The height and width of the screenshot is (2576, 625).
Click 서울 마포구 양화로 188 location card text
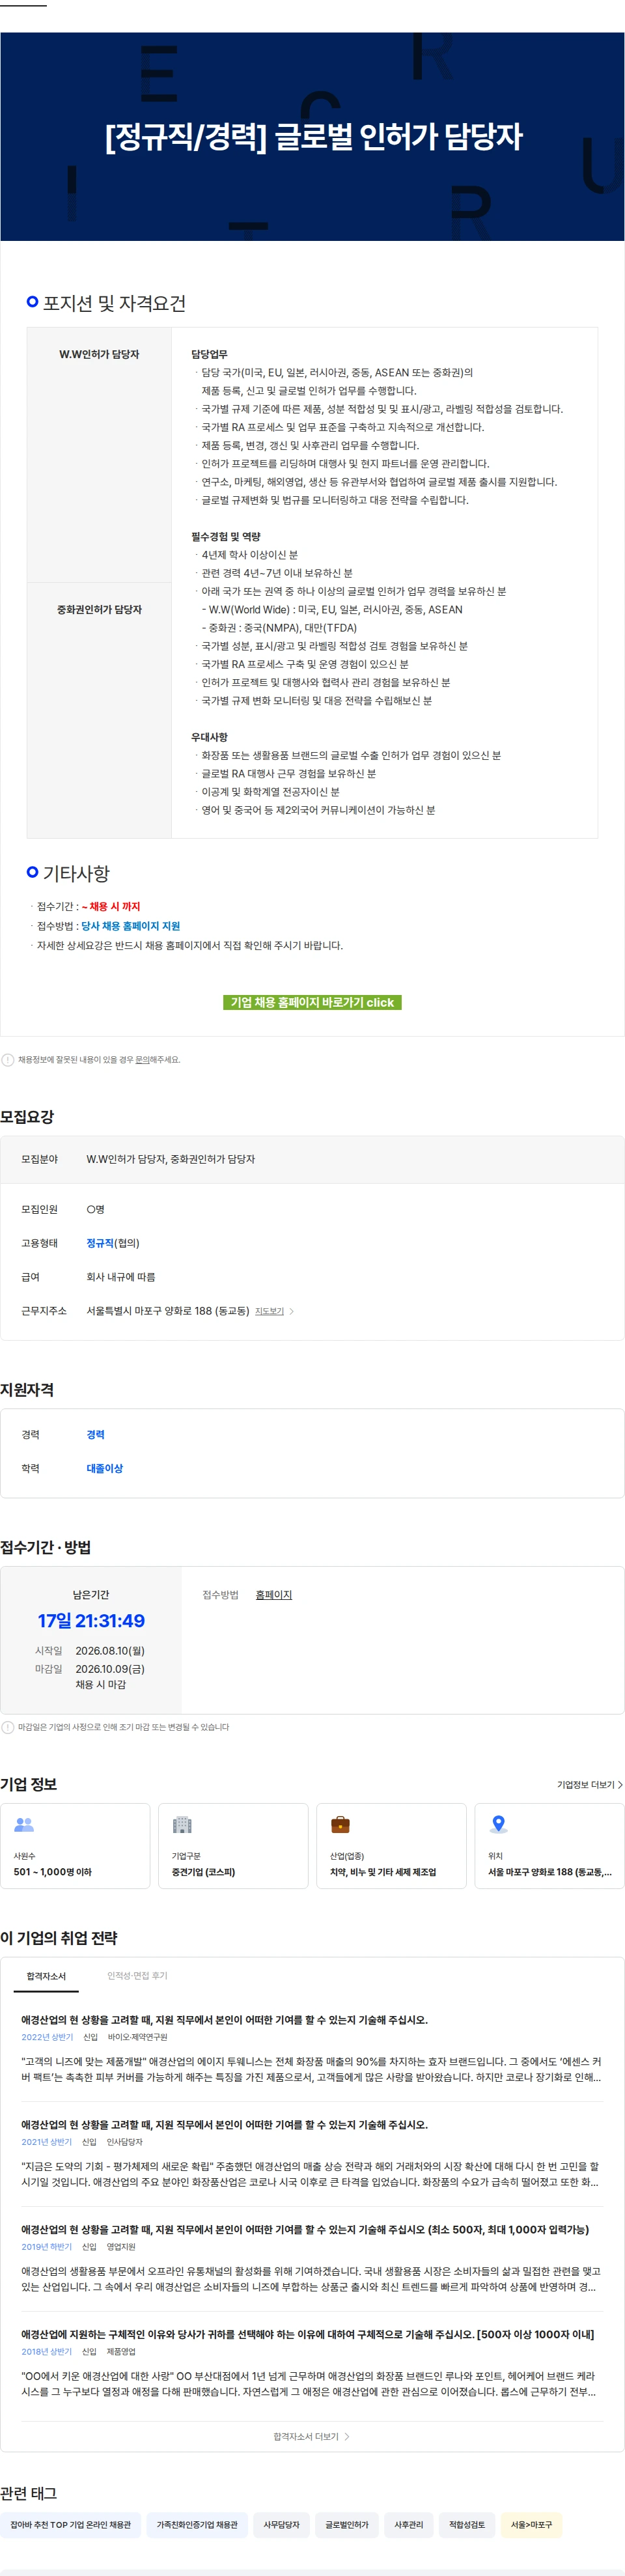(x=550, y=1873)
